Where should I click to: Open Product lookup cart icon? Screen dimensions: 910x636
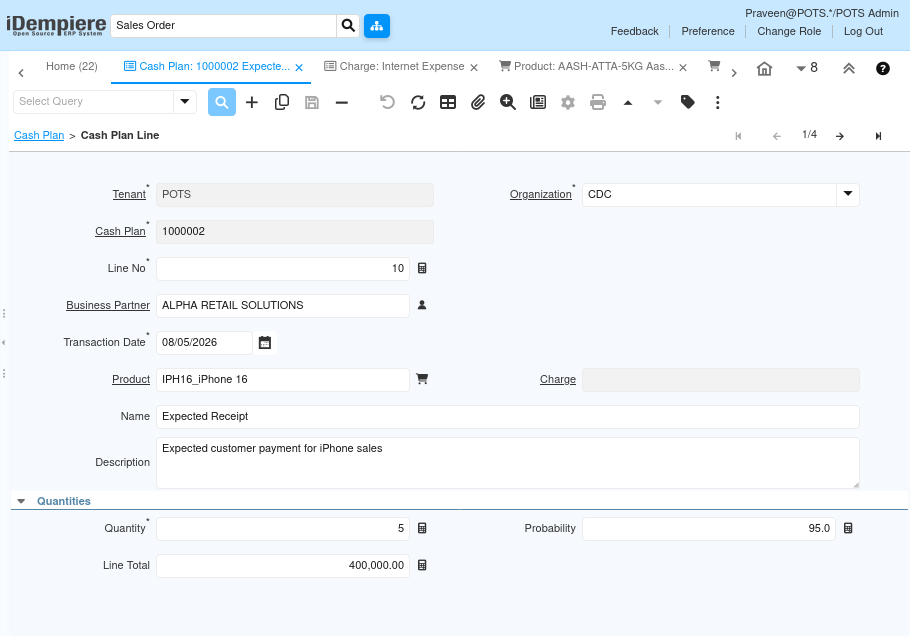[x=422, y=379]
